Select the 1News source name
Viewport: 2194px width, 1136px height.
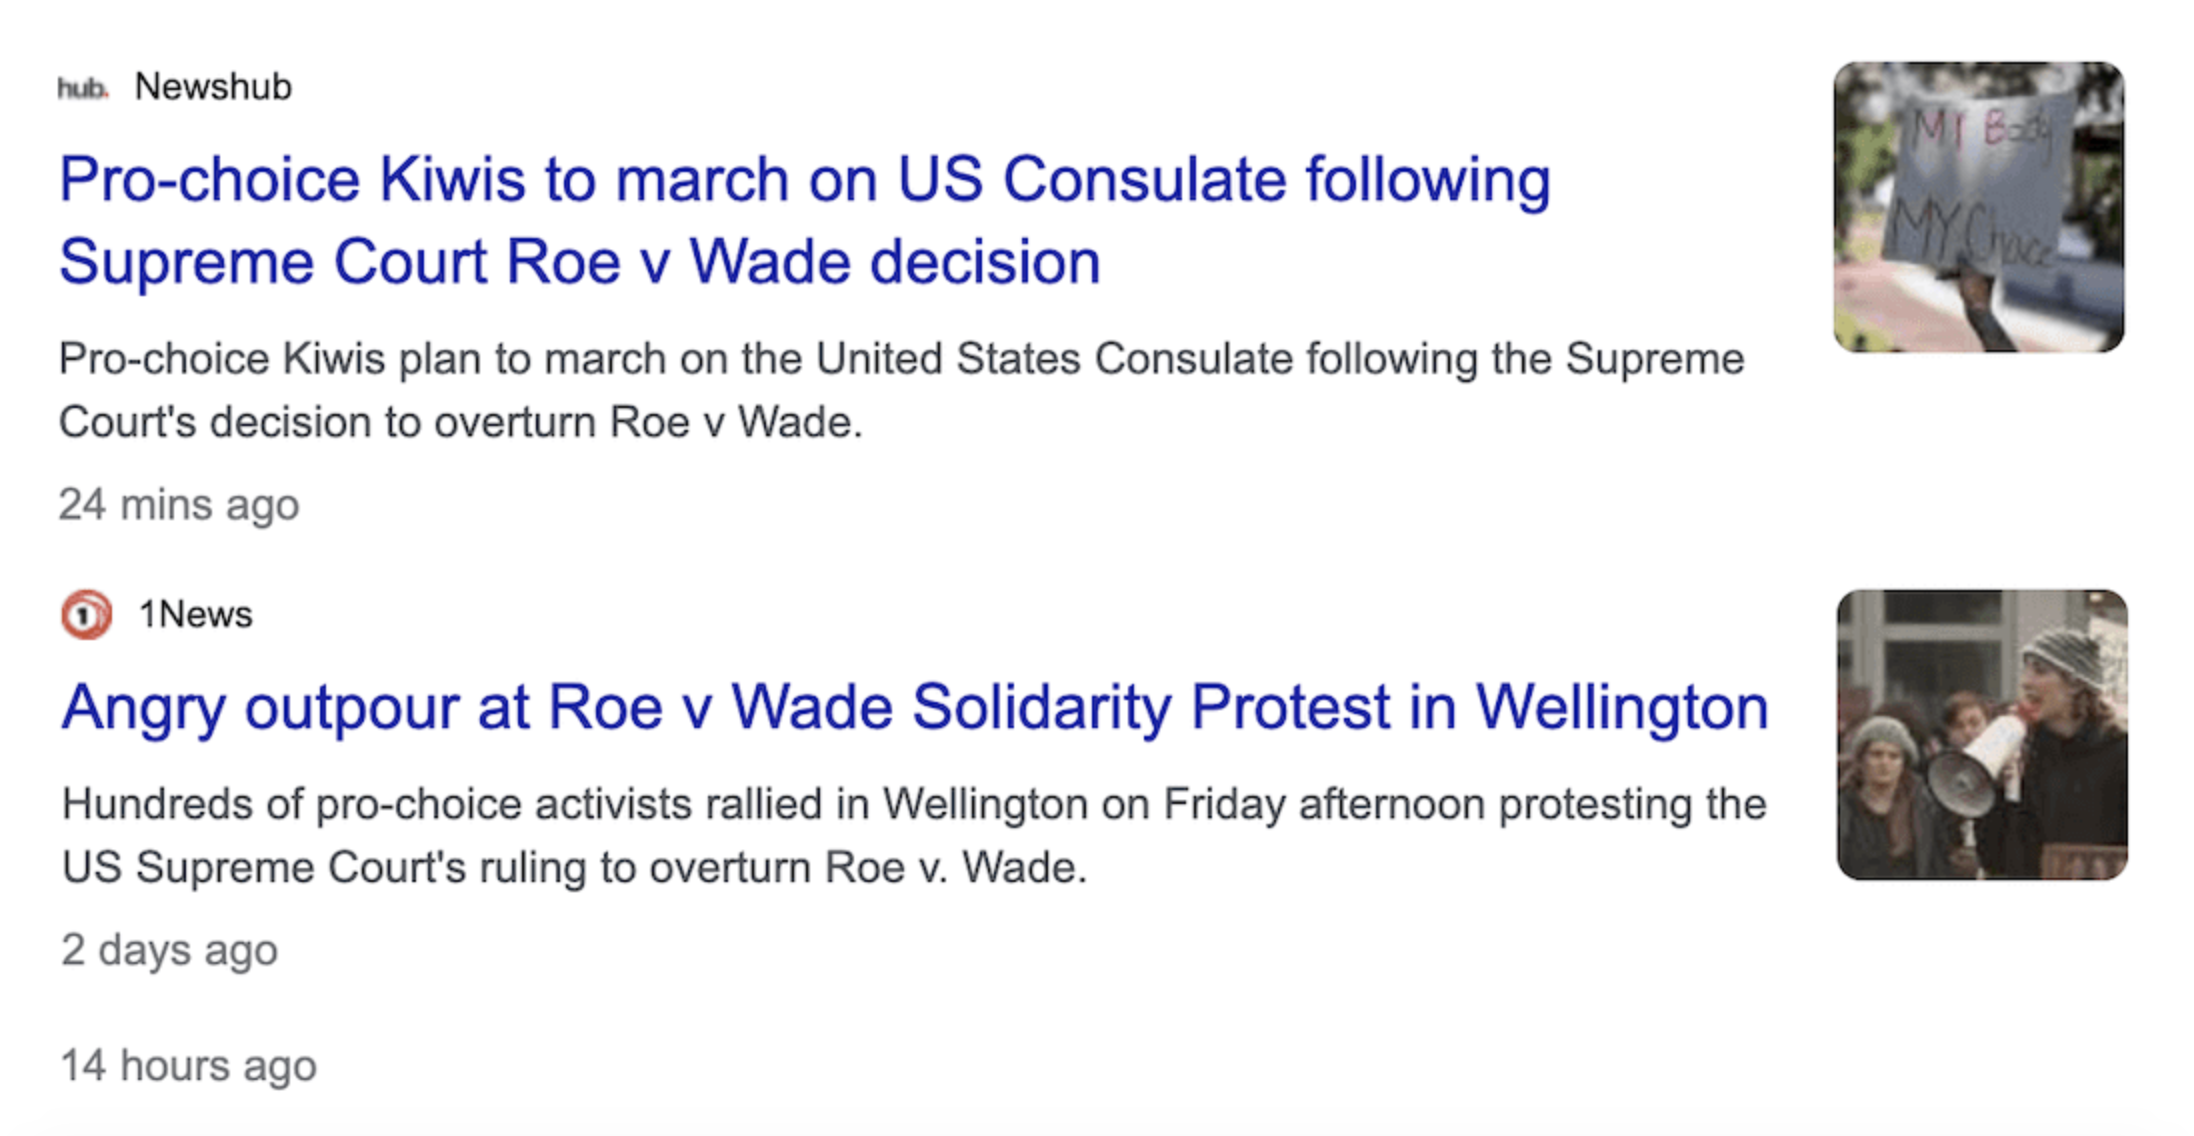(x=195, y=614)
